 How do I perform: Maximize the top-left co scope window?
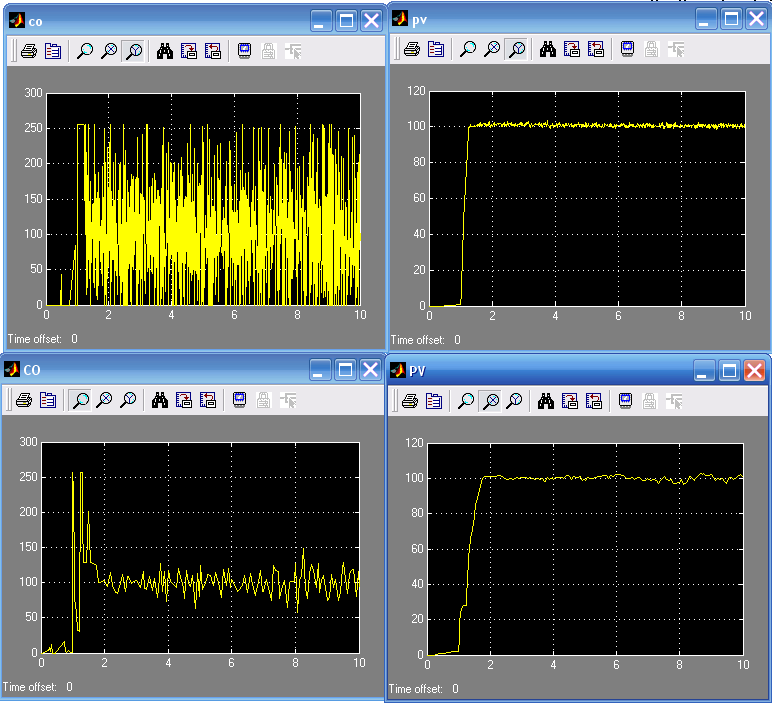pos(346,20)
